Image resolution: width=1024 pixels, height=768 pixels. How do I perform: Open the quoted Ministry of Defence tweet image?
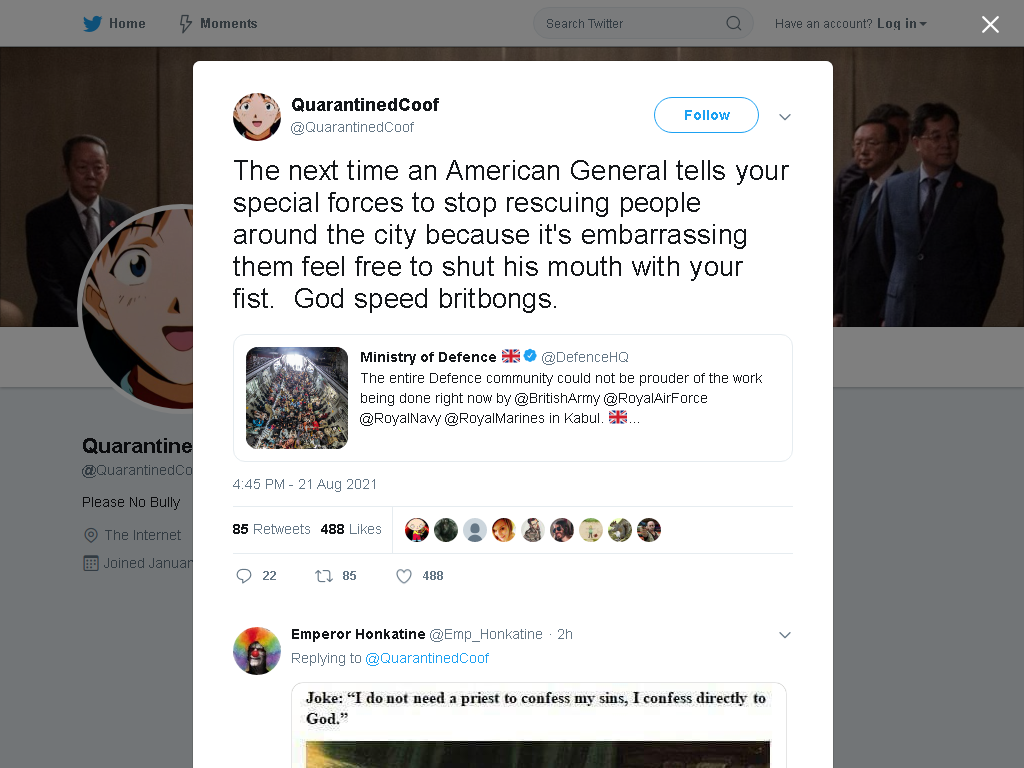click(297, 398)
